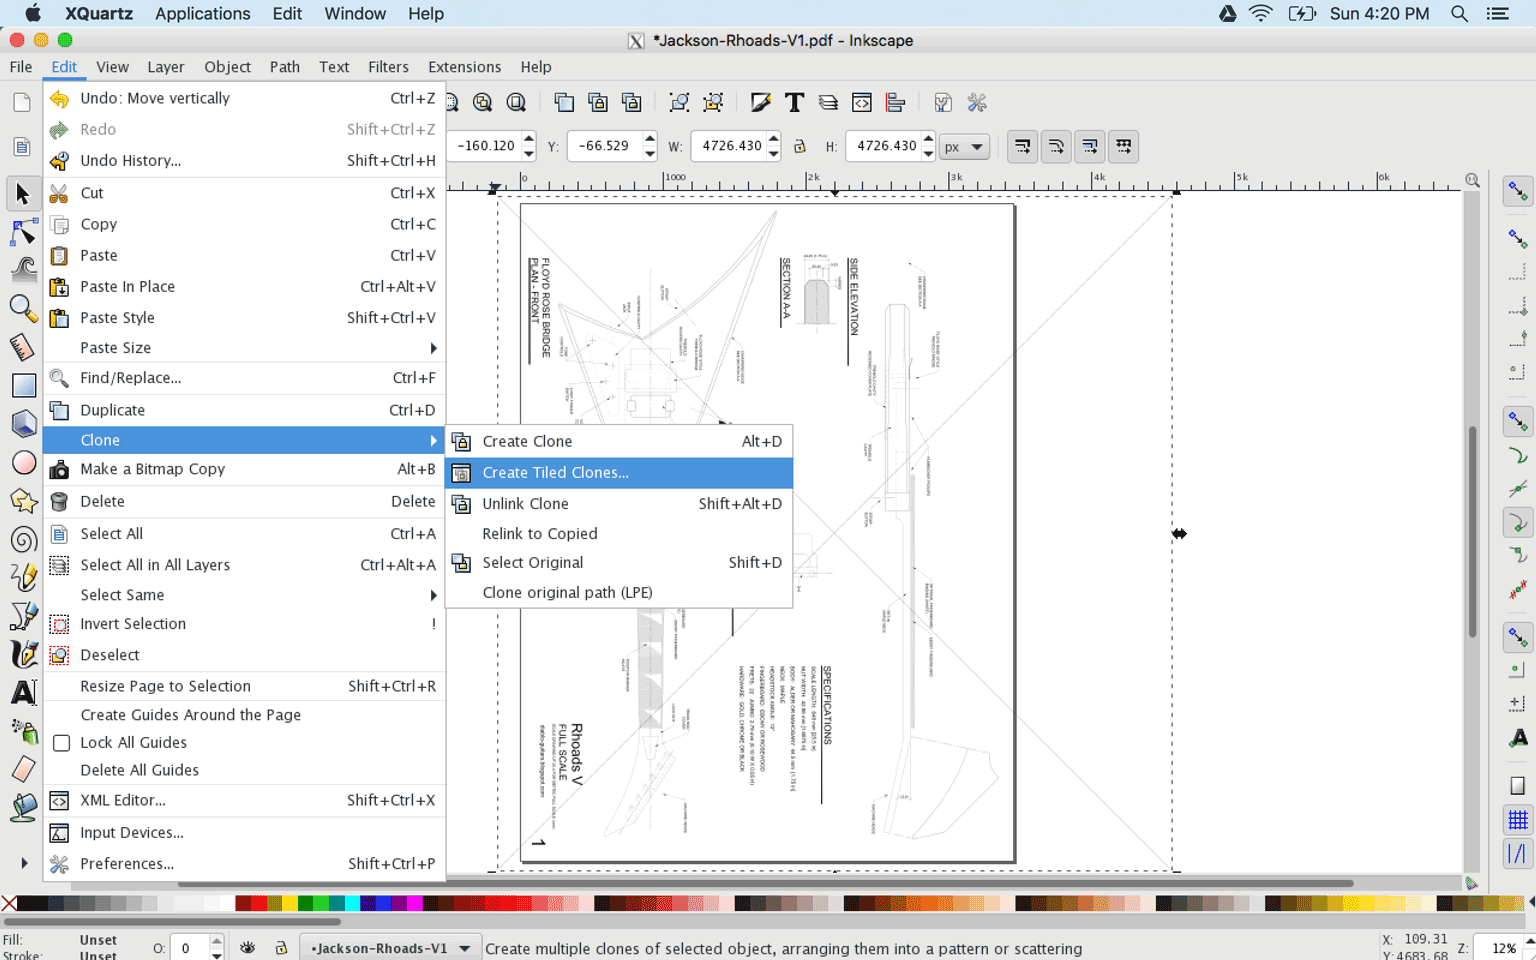Expand the hidden toolbox tools arrow
Viewport: 1536px width, 960px height.
tap(23, 863)
